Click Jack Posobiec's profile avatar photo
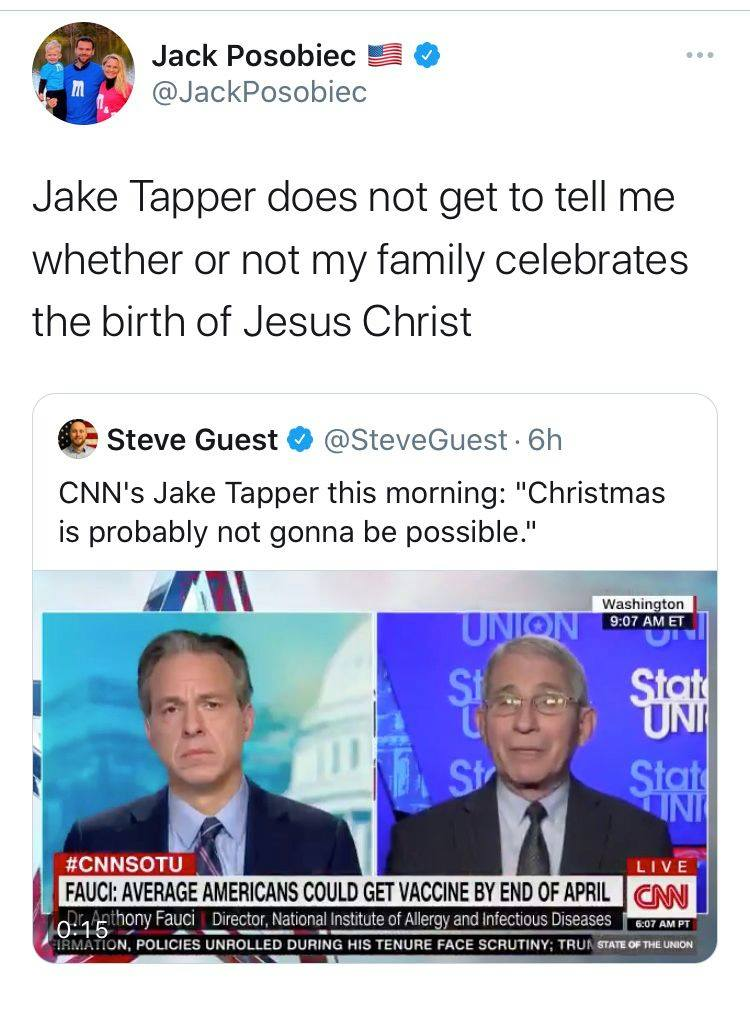 tap(83, 73)
